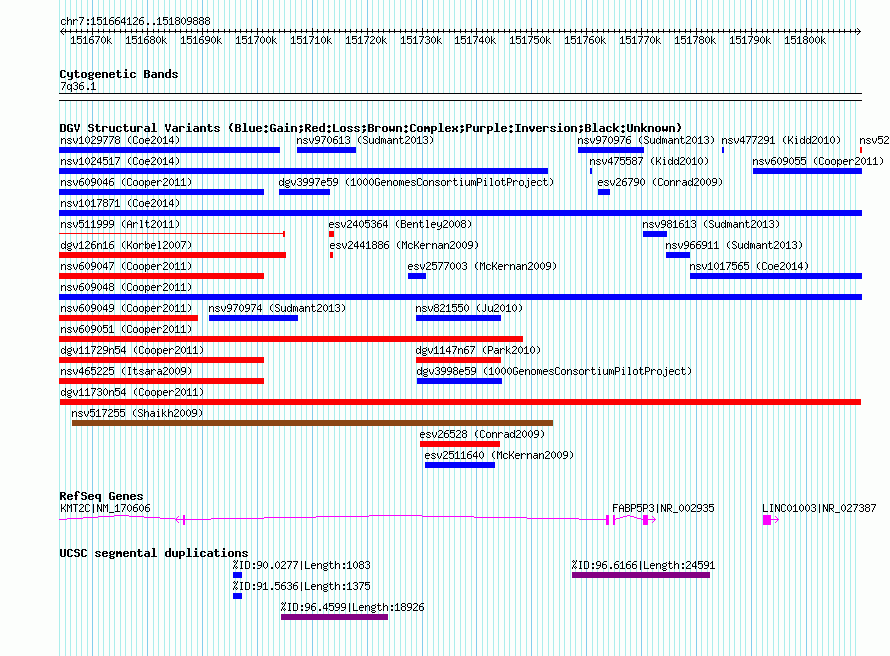Click nsv609047 (Cooper2011) label

[126, 266]
